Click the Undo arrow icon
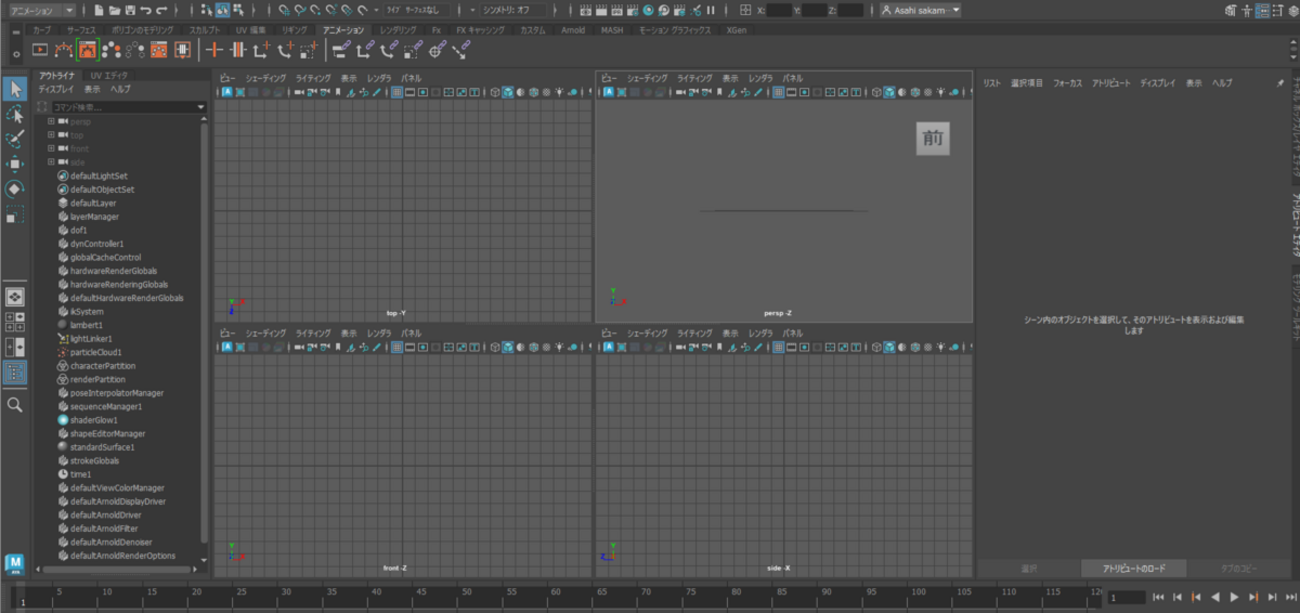 [146, 10]
